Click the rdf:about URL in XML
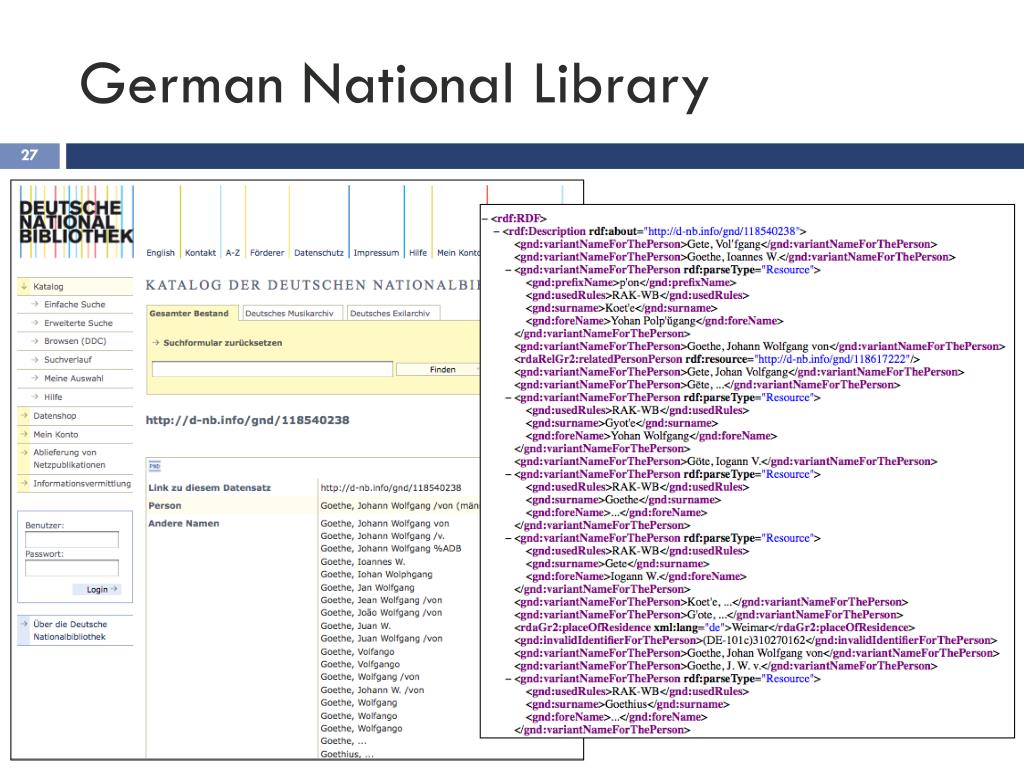The width and height of the screenshot is (1024, 768). [x=722, y=231]
